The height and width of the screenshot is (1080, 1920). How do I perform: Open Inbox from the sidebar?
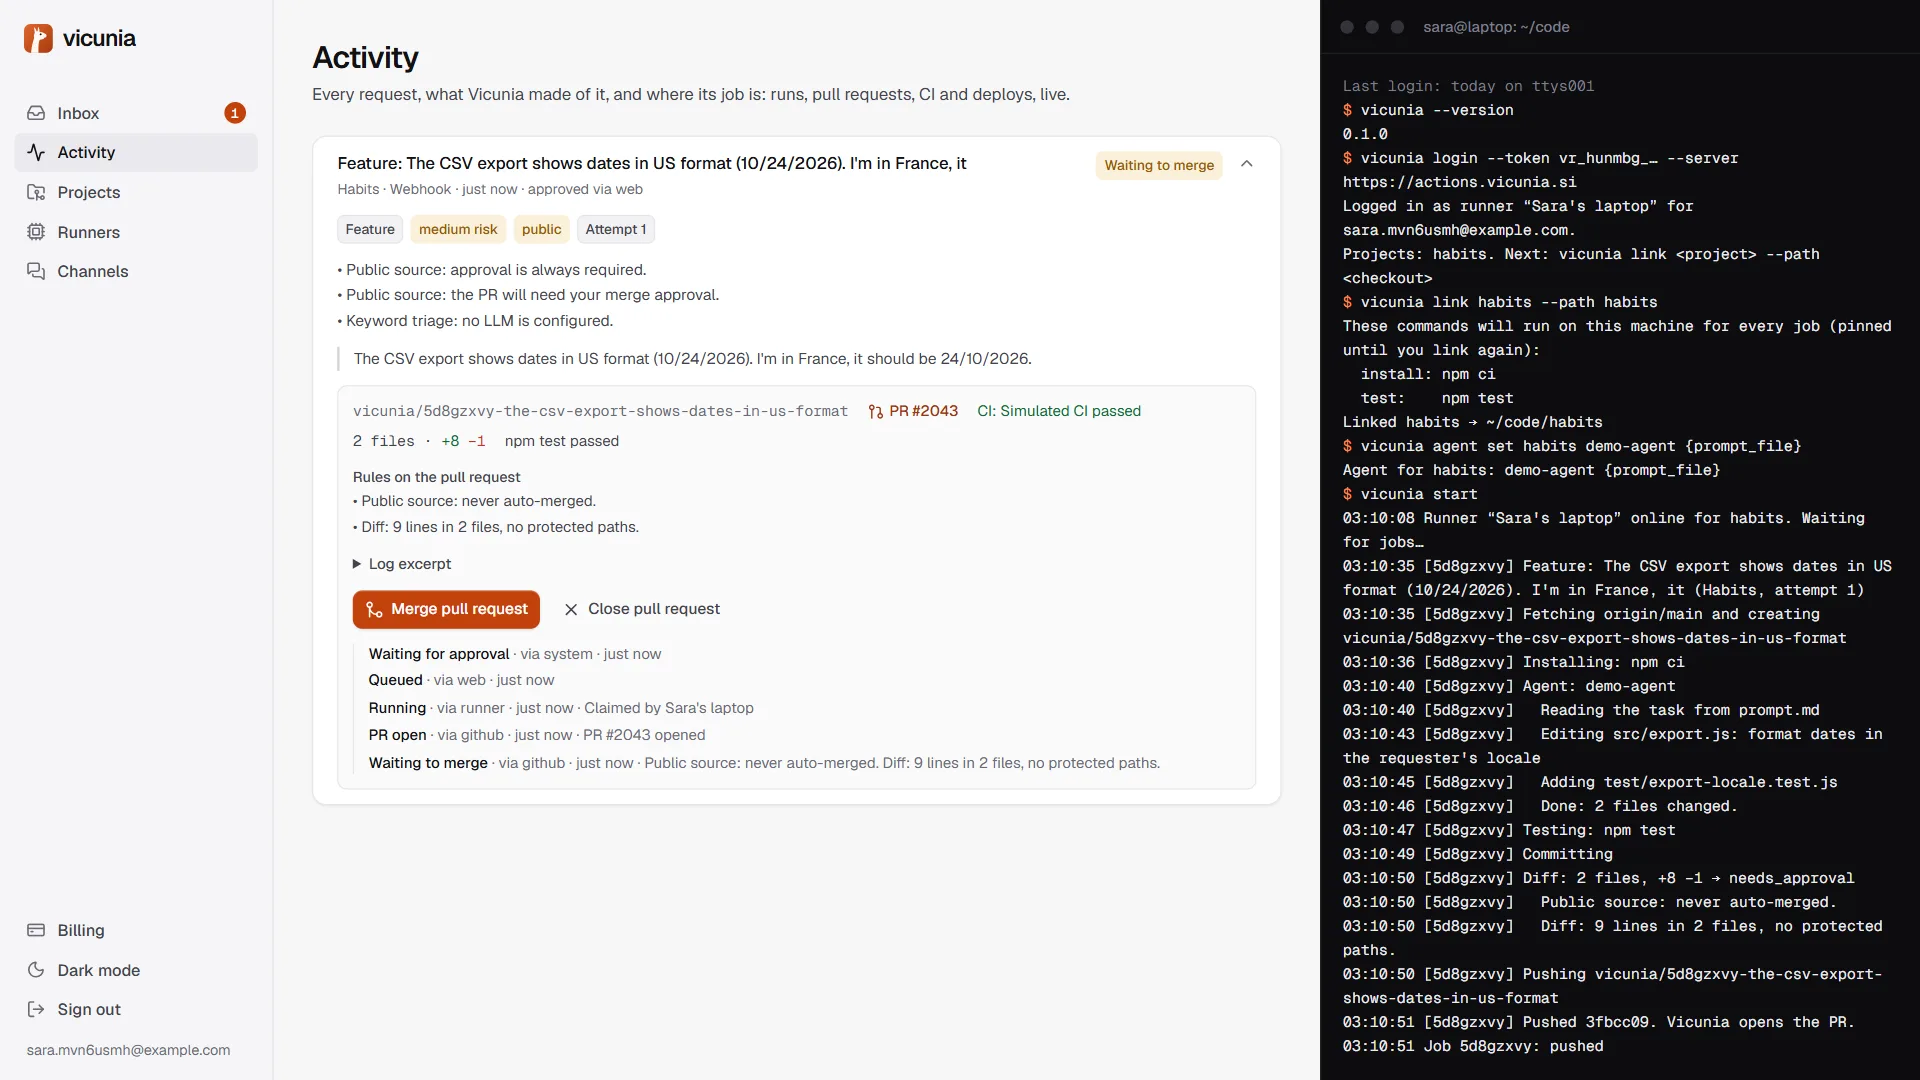click(136, 113)
